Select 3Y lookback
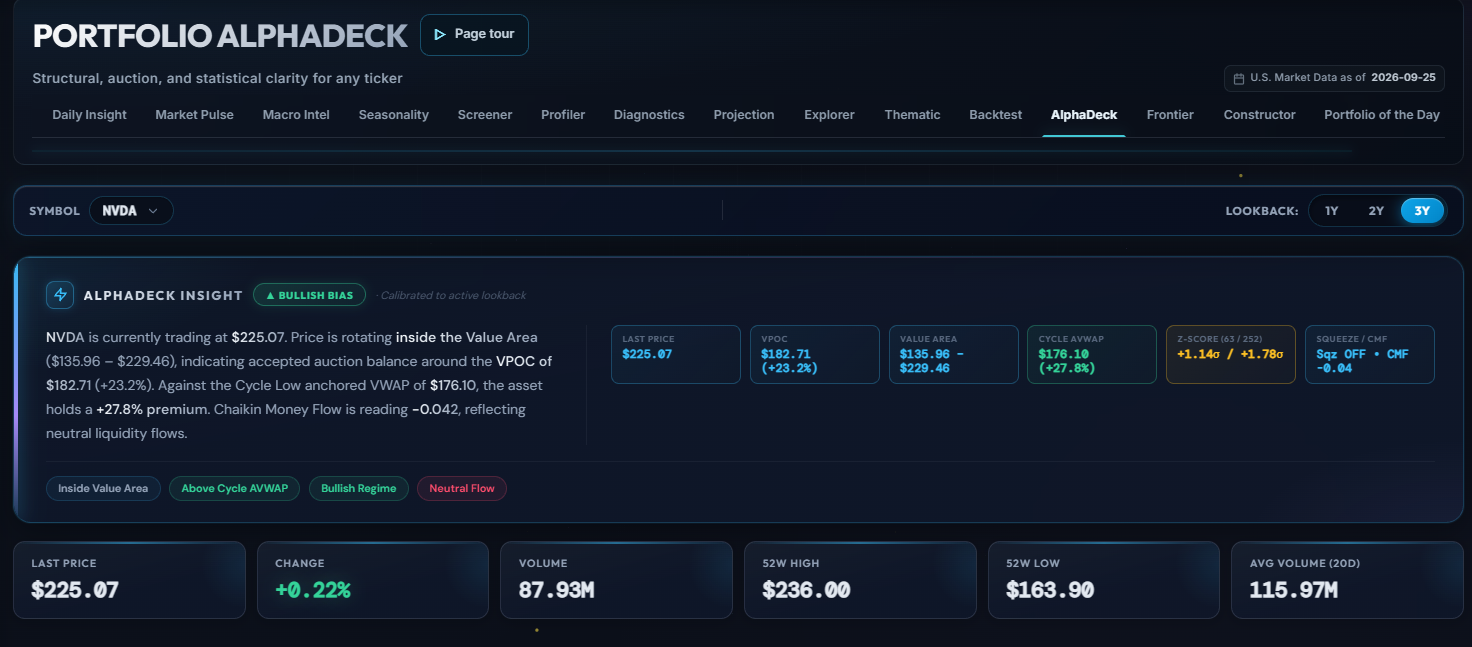Image resolution: width=1472 pixels, height=647 pixels. click(x=1422, y=211)
